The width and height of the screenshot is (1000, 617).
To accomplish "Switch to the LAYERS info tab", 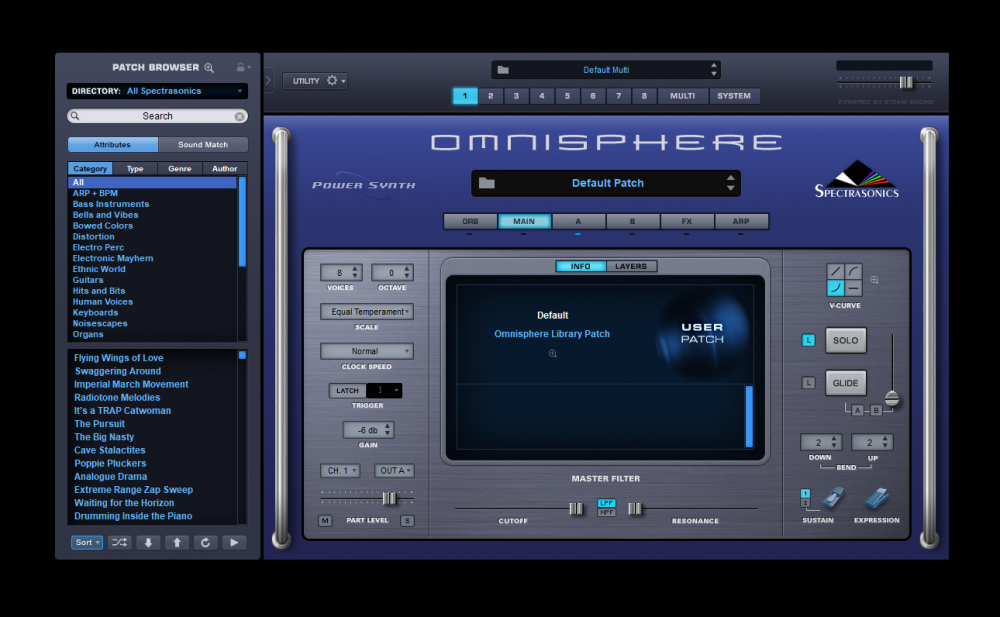I will (x=631, y=266).
